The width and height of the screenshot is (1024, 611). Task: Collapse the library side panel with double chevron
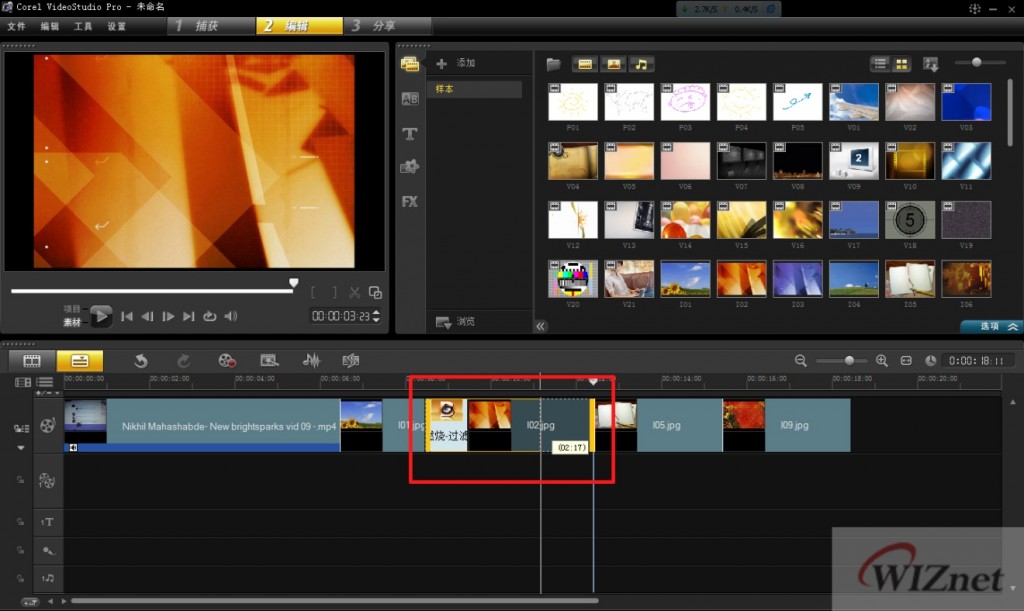[541, 326]
